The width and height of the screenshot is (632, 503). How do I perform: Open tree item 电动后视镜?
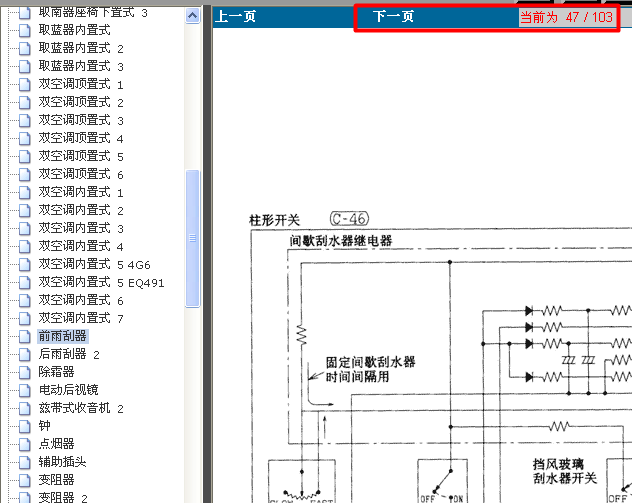(x=69, y=390)
